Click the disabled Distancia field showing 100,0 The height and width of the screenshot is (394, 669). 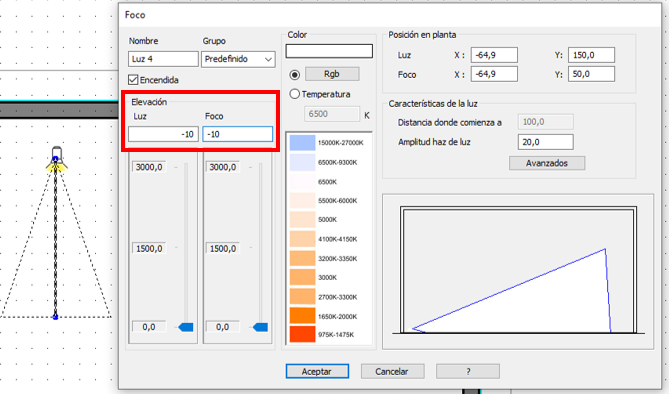click(x=546, y=122)
